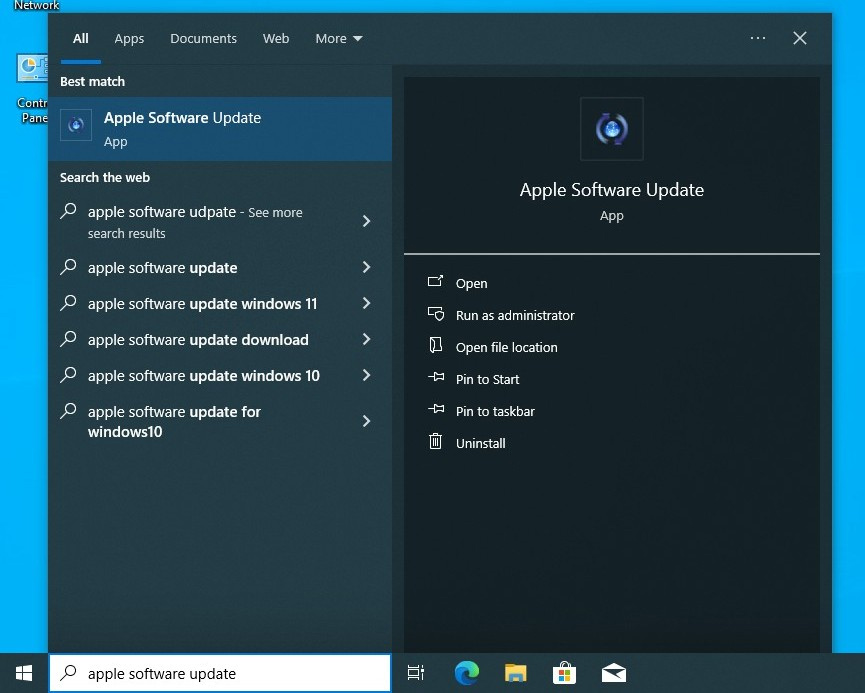Click 'apple software update windows 11' suggestion

[202, 304]
